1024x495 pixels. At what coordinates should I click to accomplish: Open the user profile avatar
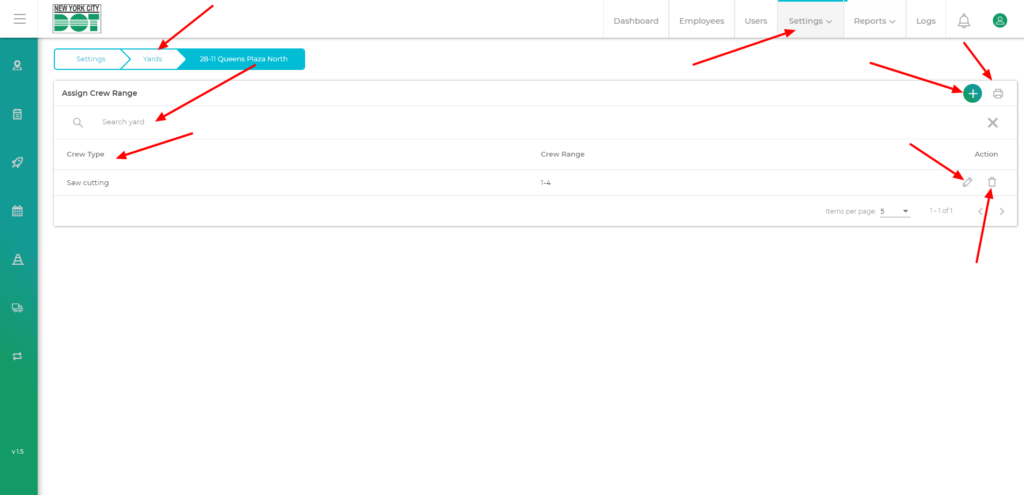[x=999, y=20]
